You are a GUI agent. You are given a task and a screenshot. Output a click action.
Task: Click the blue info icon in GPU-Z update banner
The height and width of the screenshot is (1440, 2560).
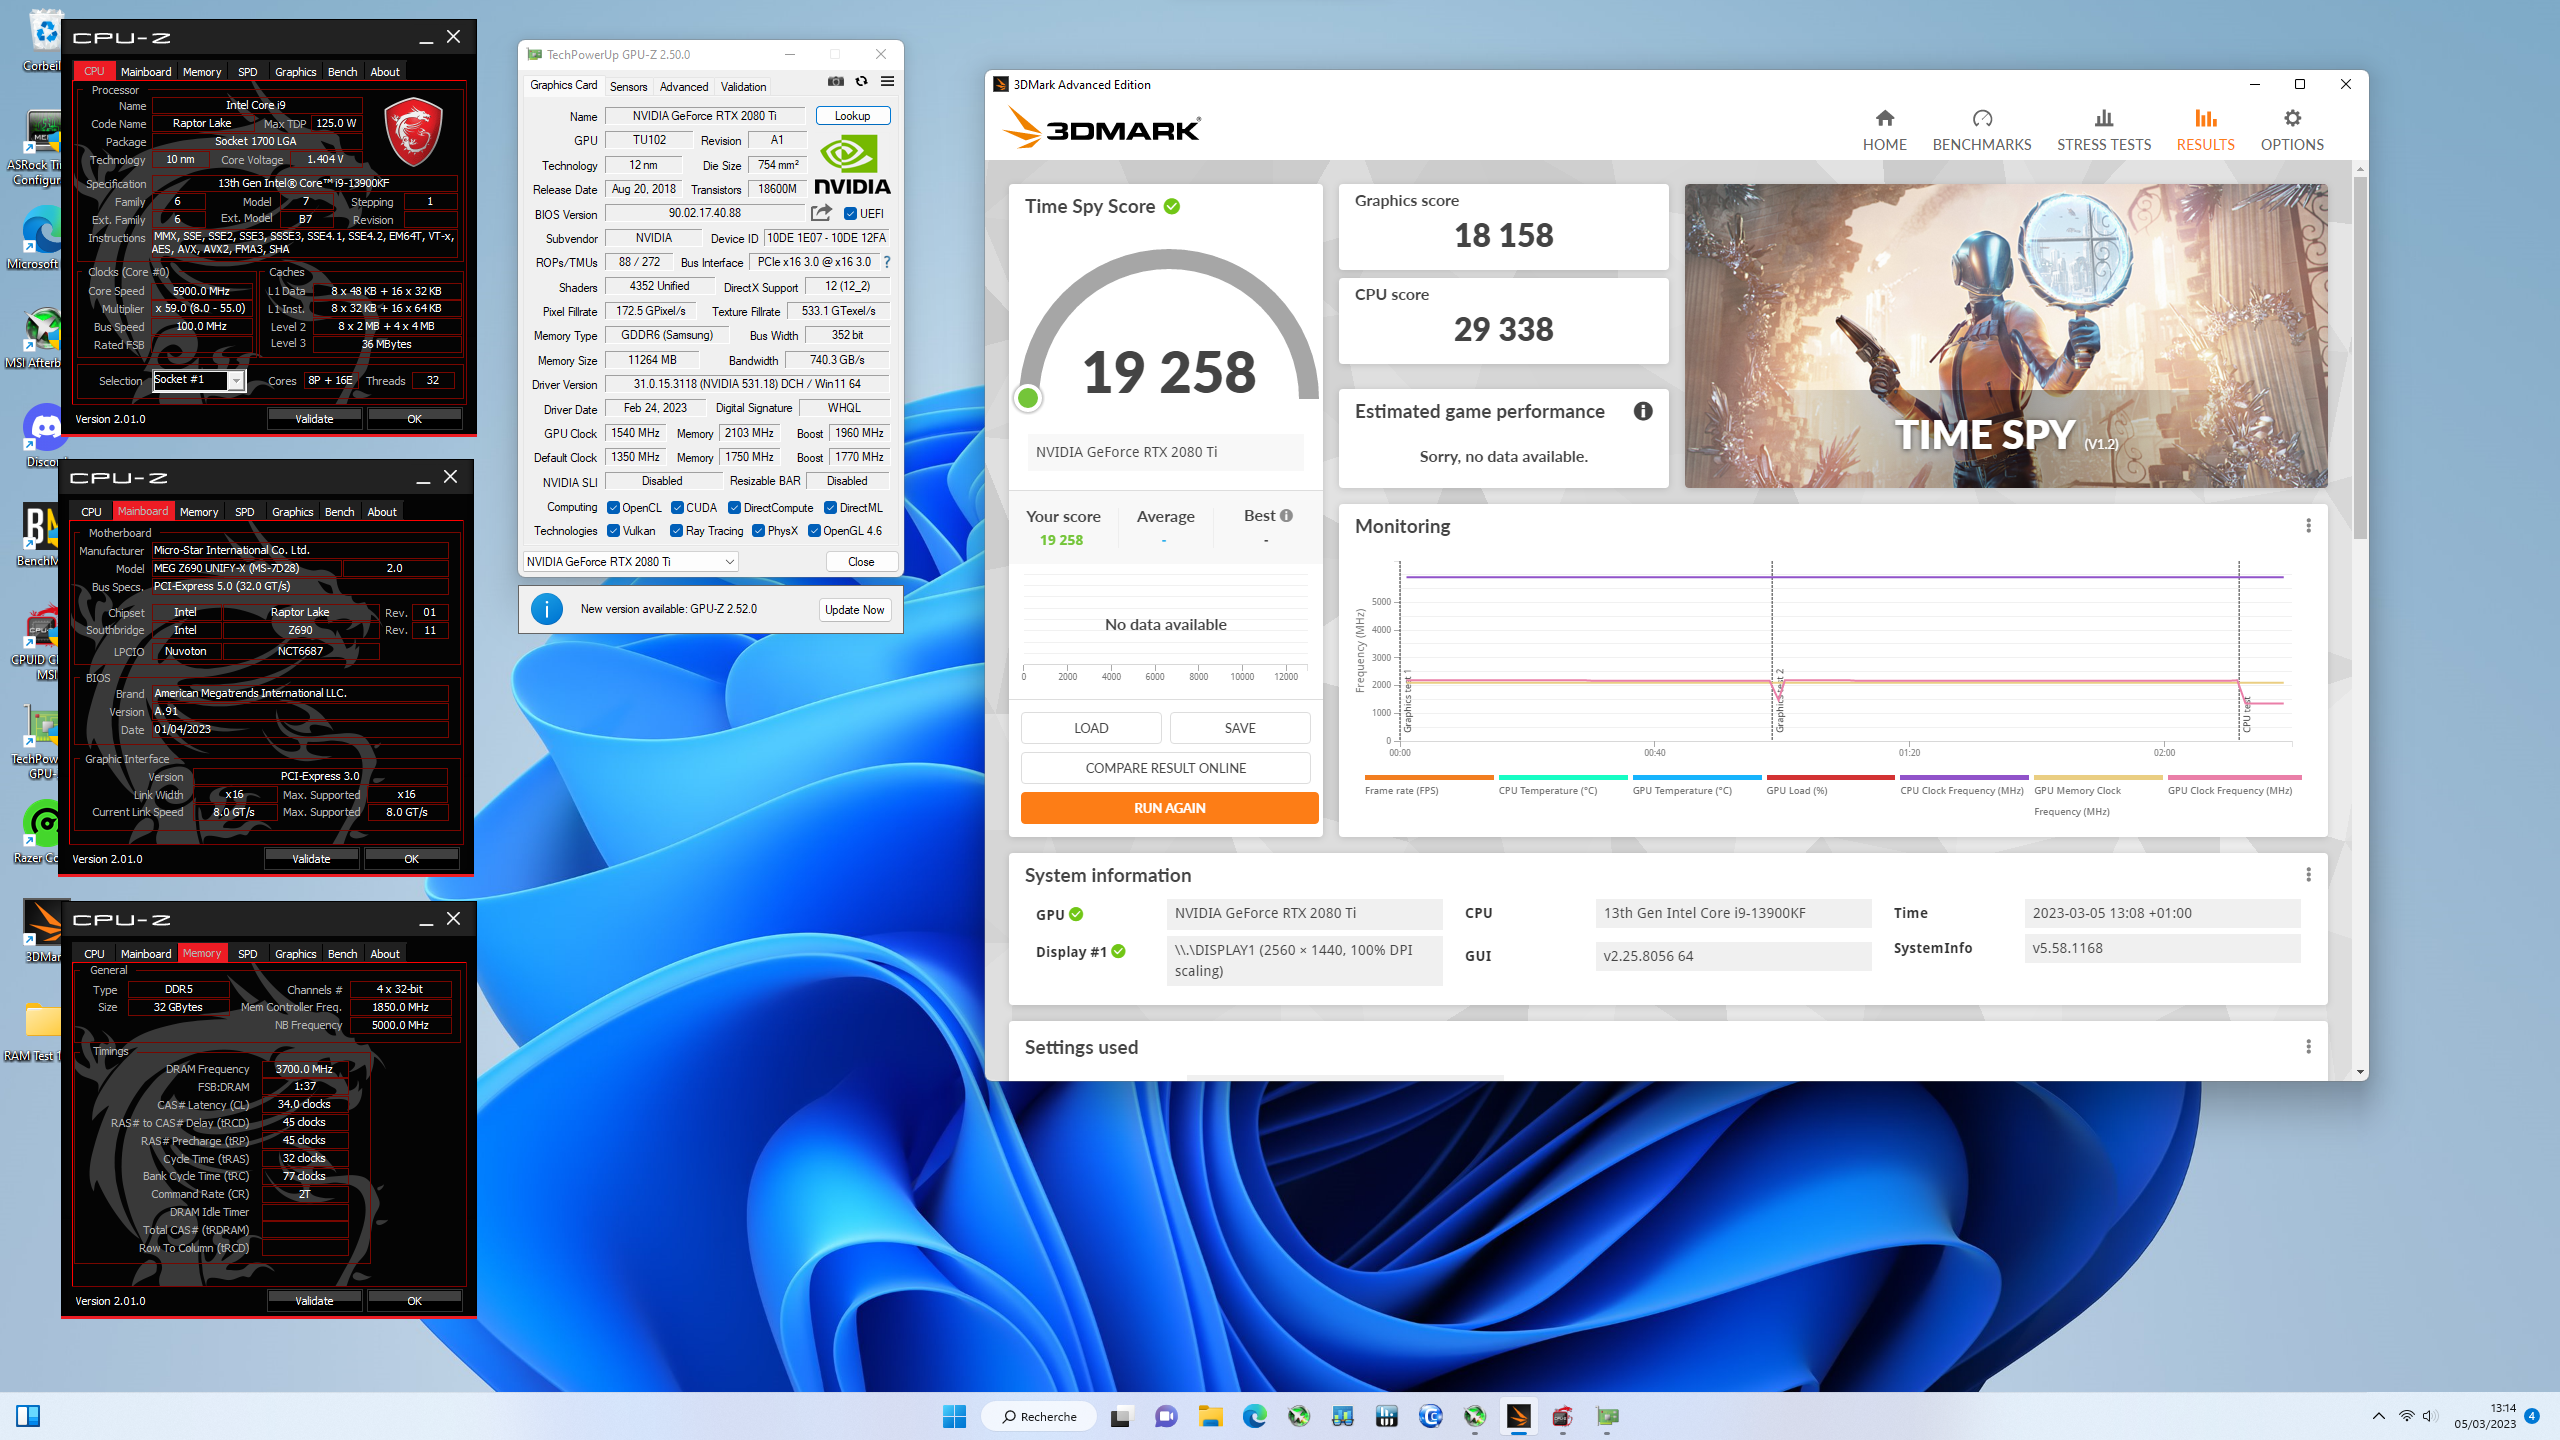pos(547,609)
